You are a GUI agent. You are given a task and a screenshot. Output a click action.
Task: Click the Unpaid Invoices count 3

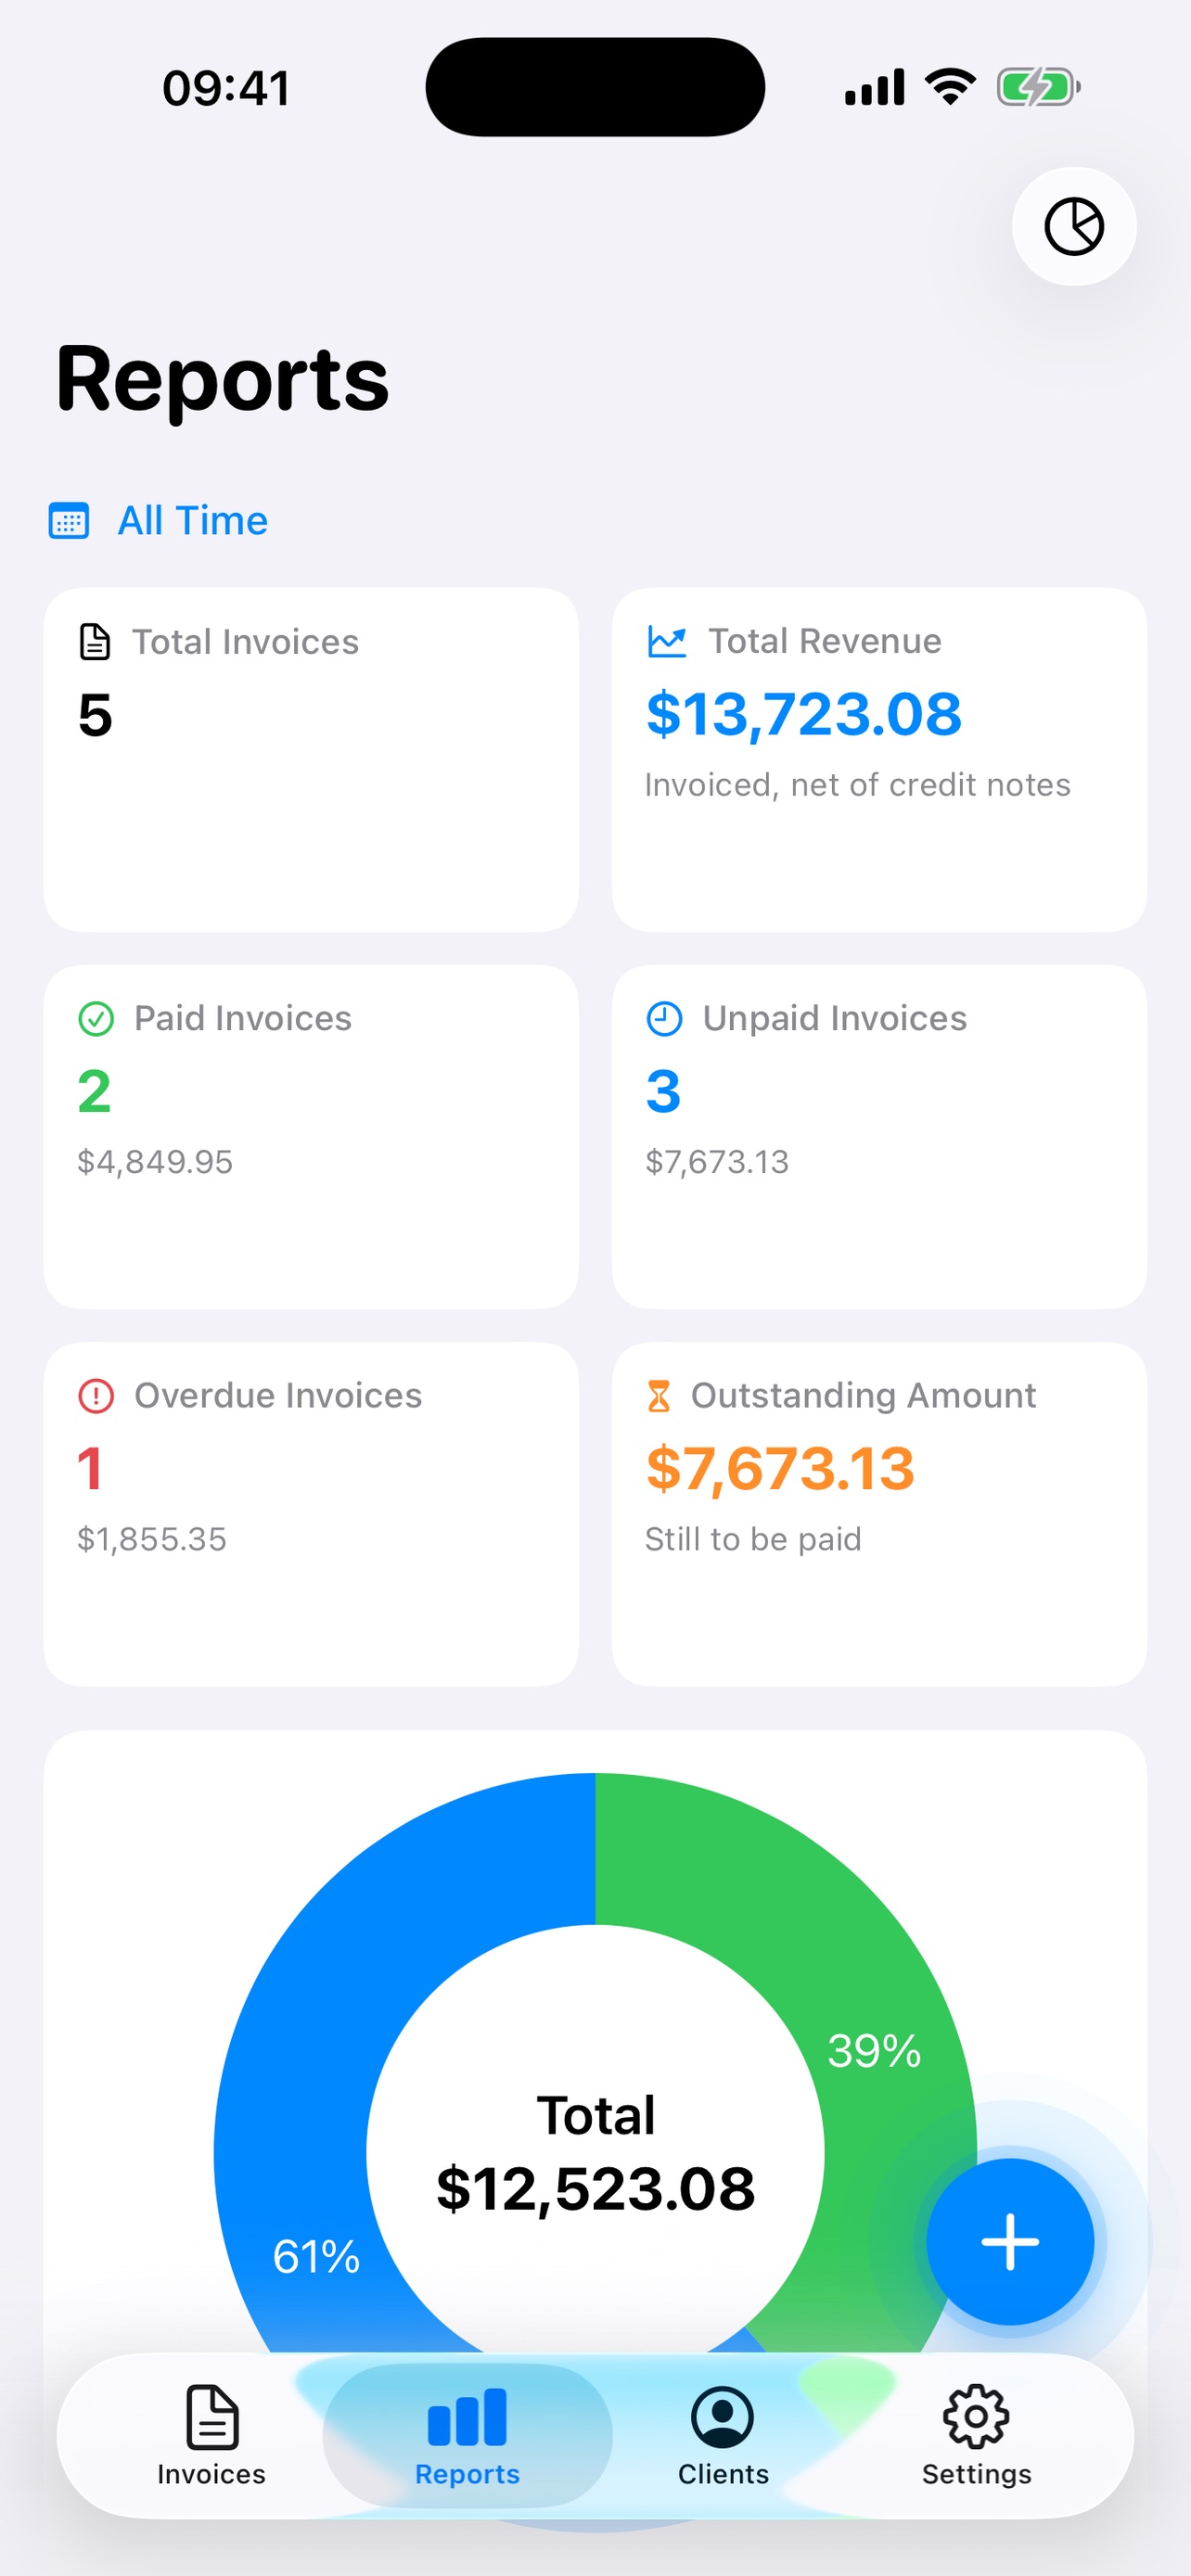pos(663,1091)
